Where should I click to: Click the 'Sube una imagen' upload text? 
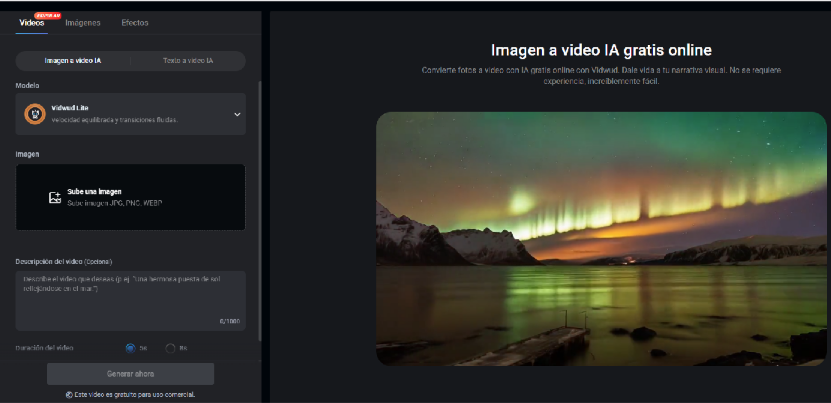click(x=94, y=191)
